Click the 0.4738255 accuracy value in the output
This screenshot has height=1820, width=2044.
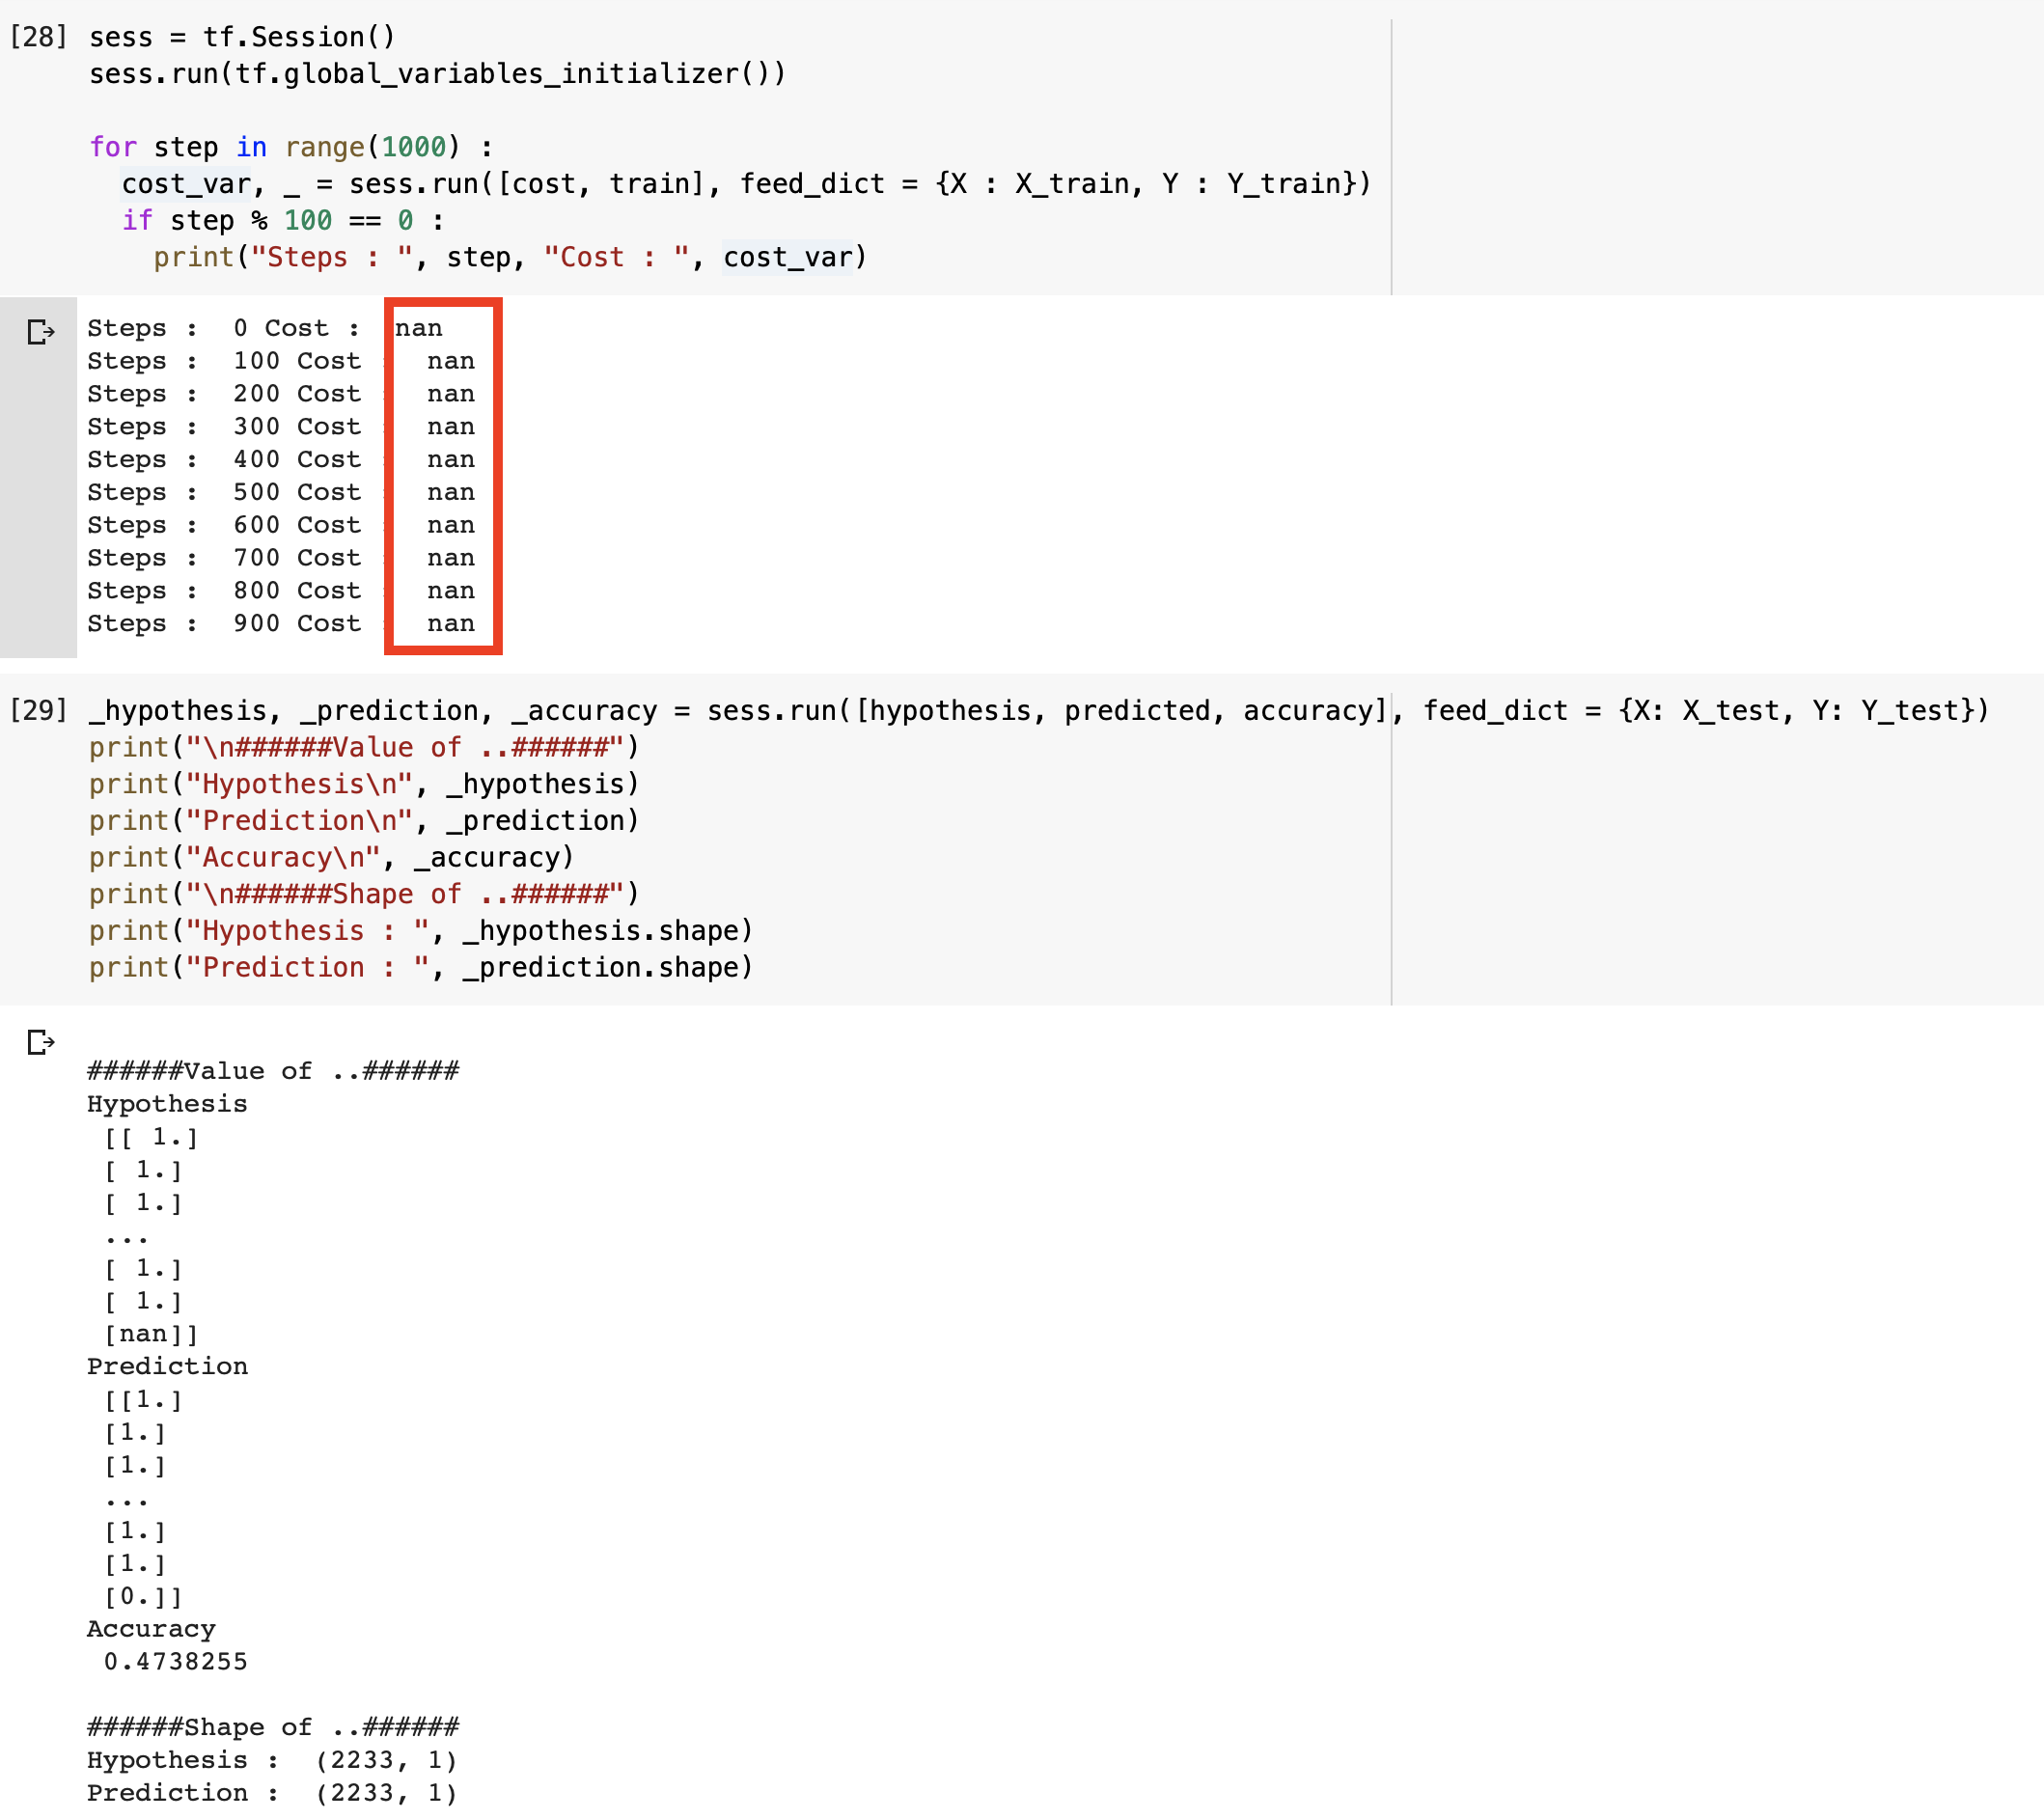[176, 1662]
